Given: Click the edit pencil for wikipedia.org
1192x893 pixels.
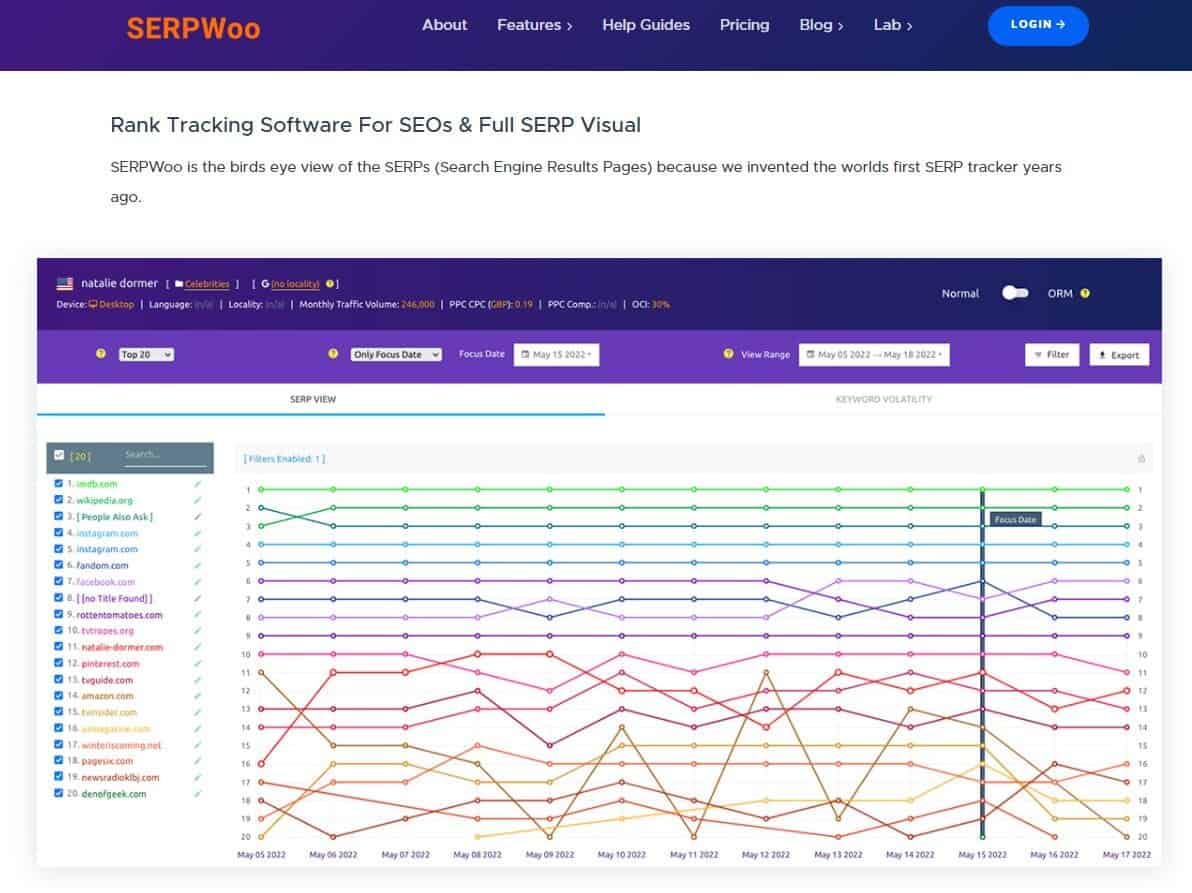Looking at the screenshot, I should 198,500.
